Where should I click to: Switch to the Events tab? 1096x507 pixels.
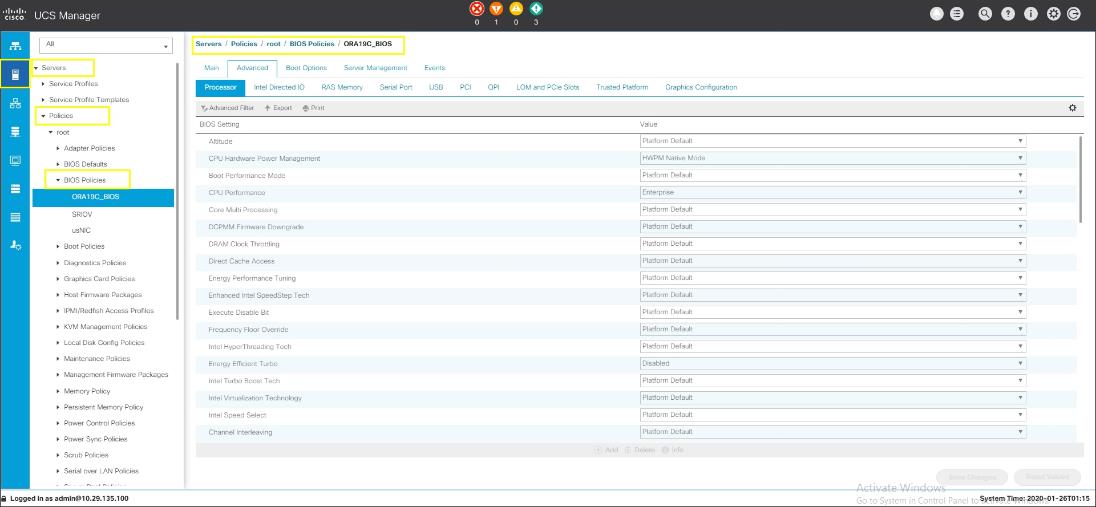(x=435, y=68)
